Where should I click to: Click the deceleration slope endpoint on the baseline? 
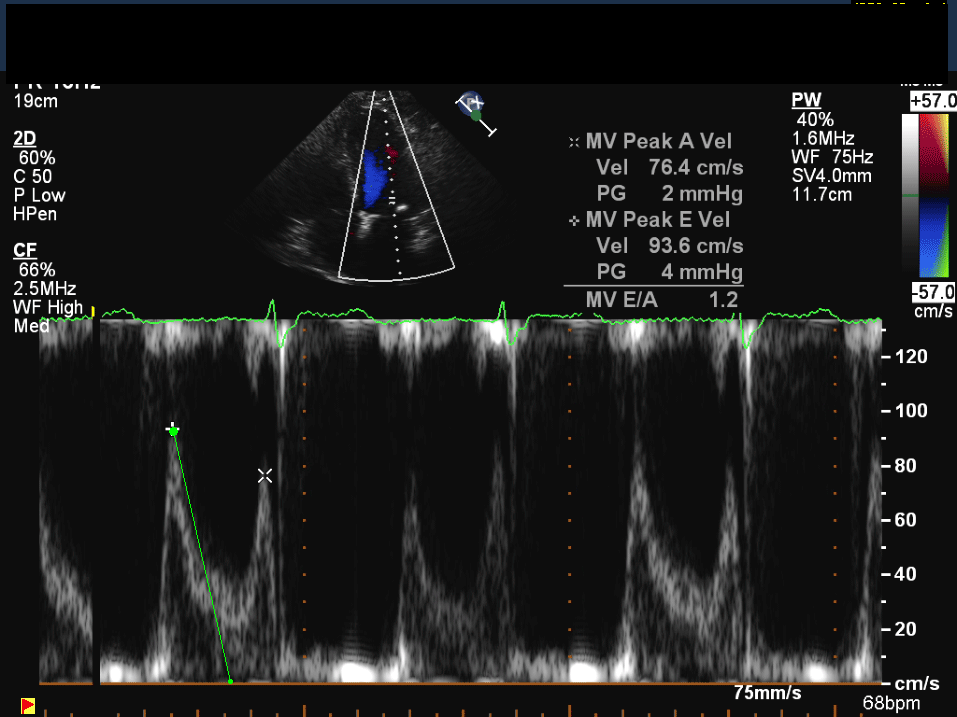point(231,682)
